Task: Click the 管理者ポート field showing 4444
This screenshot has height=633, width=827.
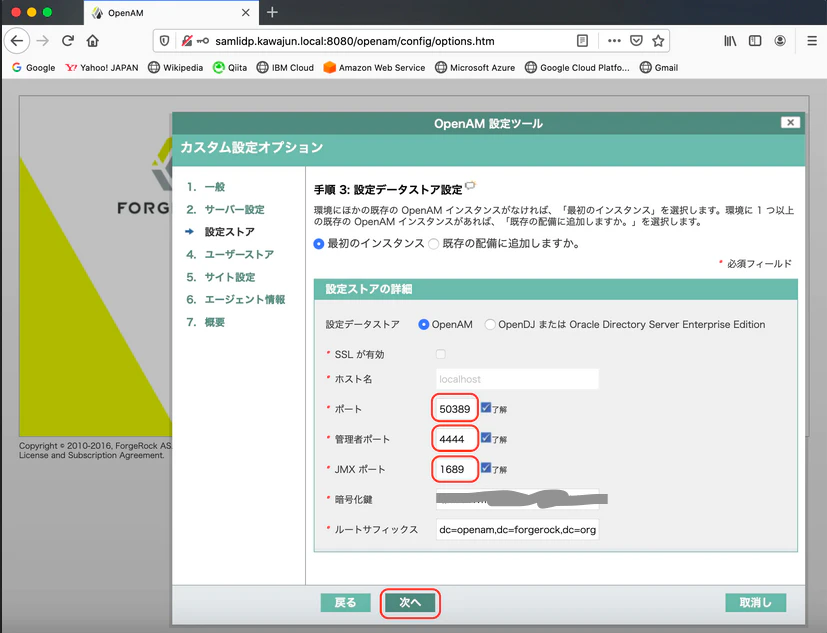Action: click(x=455, y=439)
